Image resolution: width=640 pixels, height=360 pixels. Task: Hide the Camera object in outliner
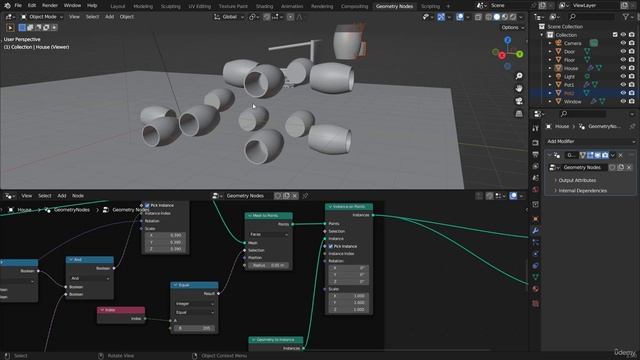click(623, 43)
